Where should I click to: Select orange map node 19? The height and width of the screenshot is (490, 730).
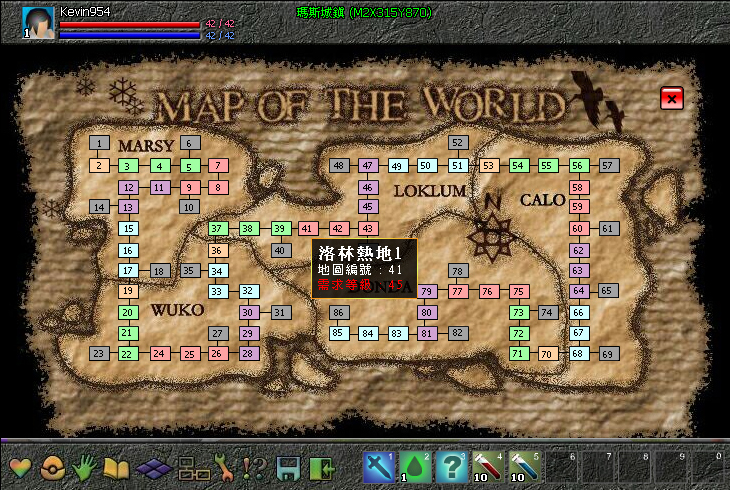[x=128, y=291]
